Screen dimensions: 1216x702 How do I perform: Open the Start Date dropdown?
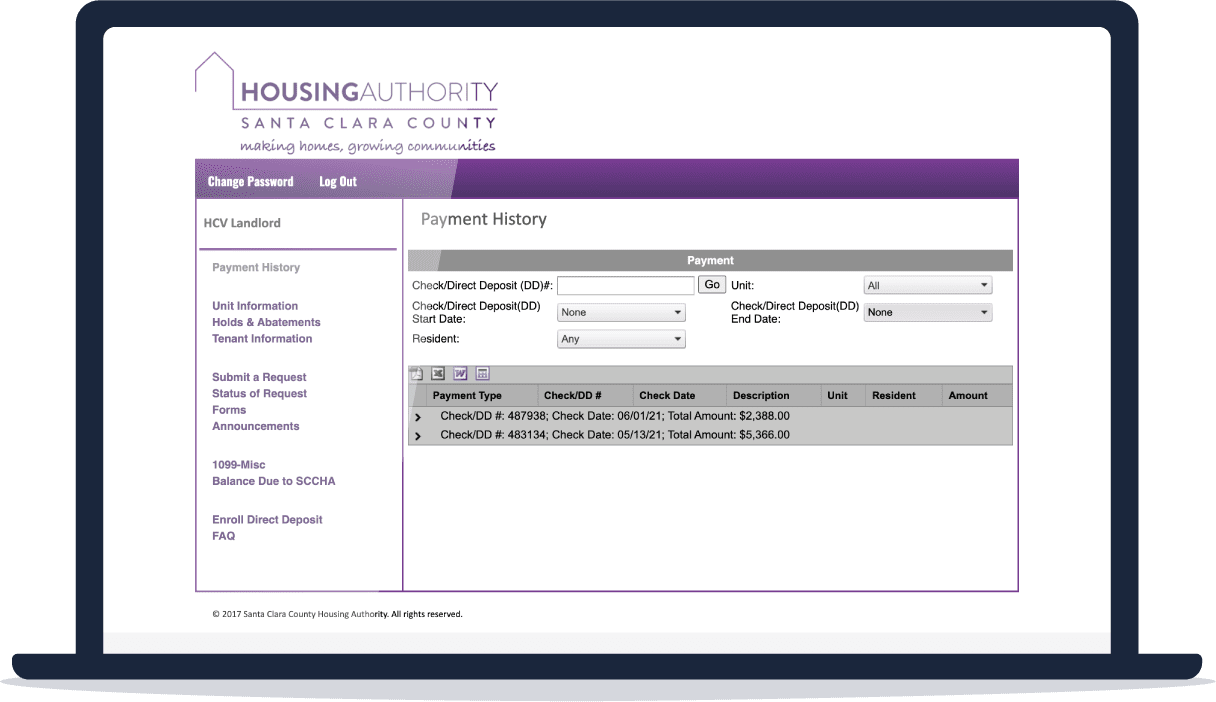[x=621, y=313]
